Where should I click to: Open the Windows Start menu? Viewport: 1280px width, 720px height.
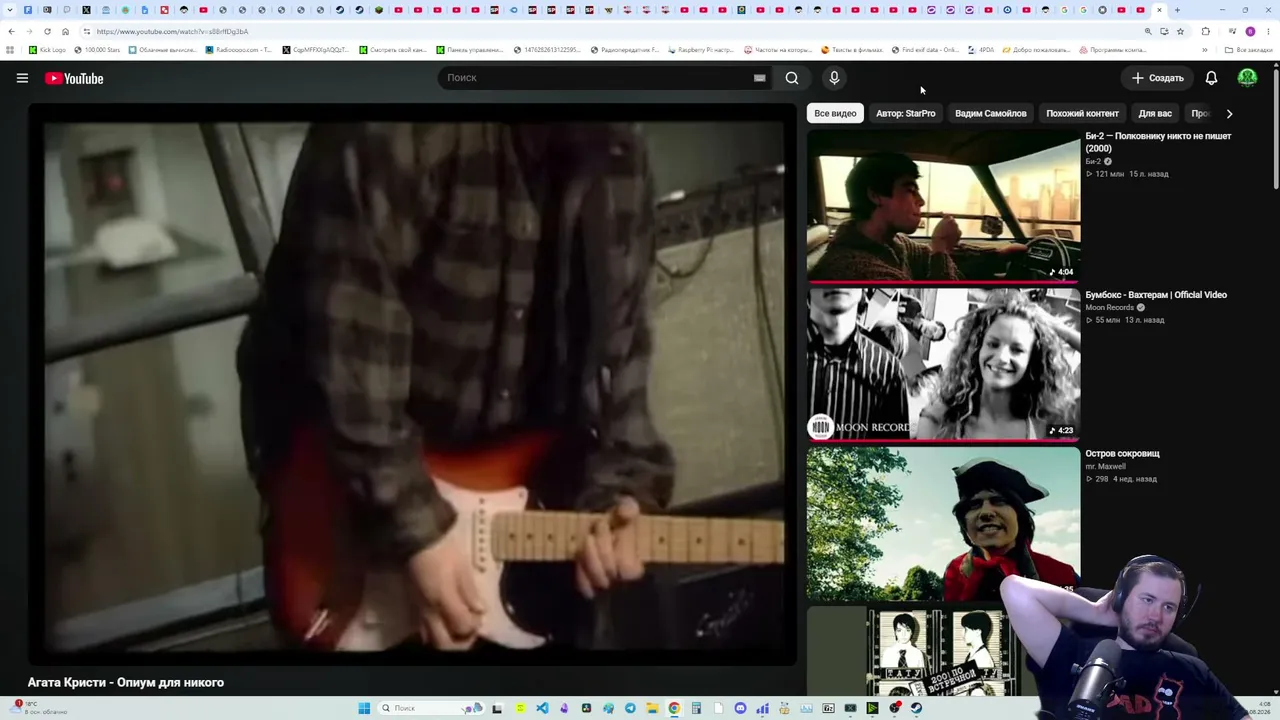click(364, 708)
